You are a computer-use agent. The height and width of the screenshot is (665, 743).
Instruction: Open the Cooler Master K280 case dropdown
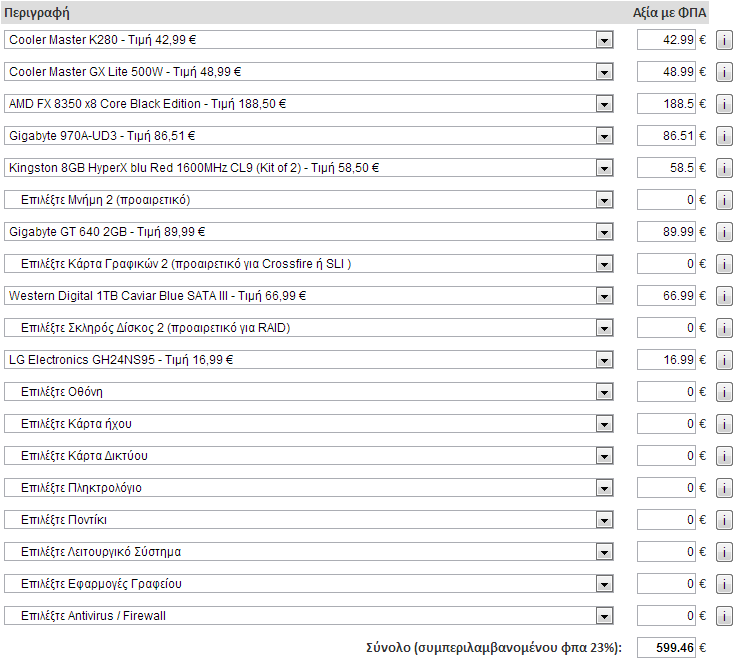pyautogui.click(x=308, y=40)
